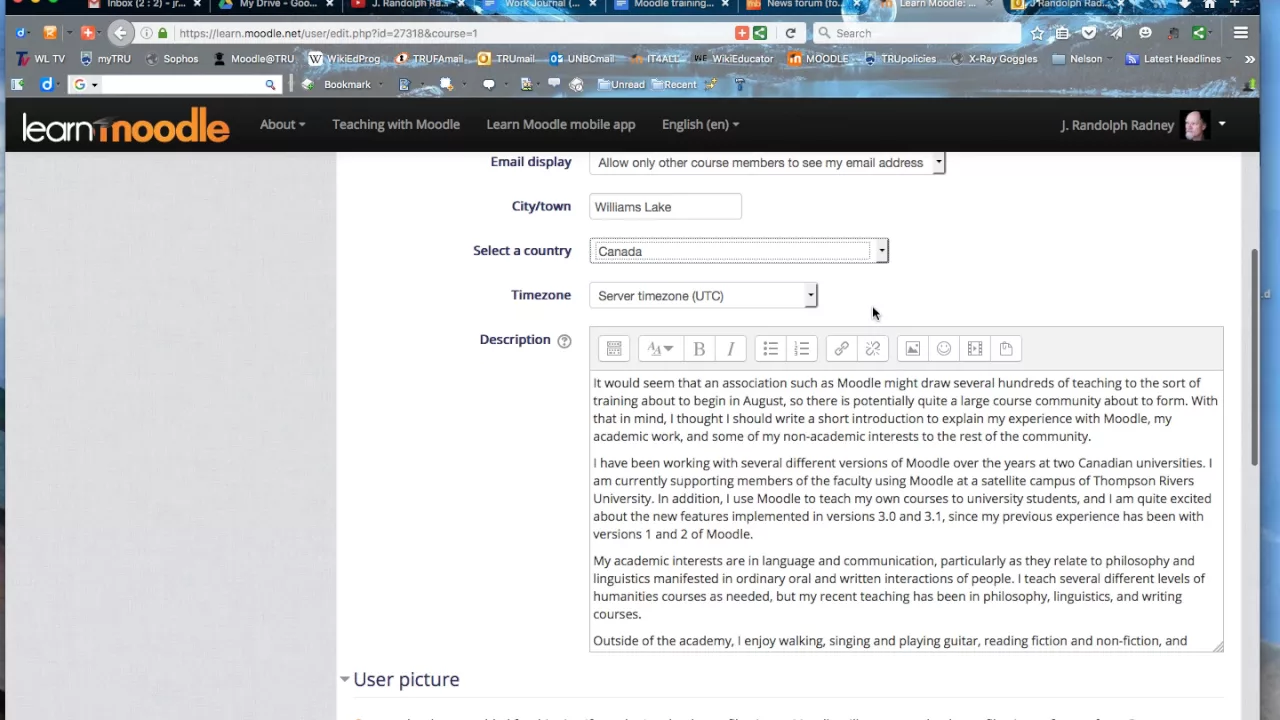Click the resize handle of the description editor
This screenshot has width=1280, height=720.
point(1217,646)
